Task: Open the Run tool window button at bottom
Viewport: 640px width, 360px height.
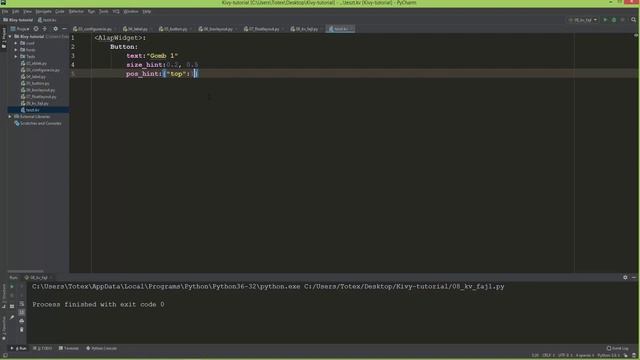Action: pyautogui.click(x=19, y=349)
